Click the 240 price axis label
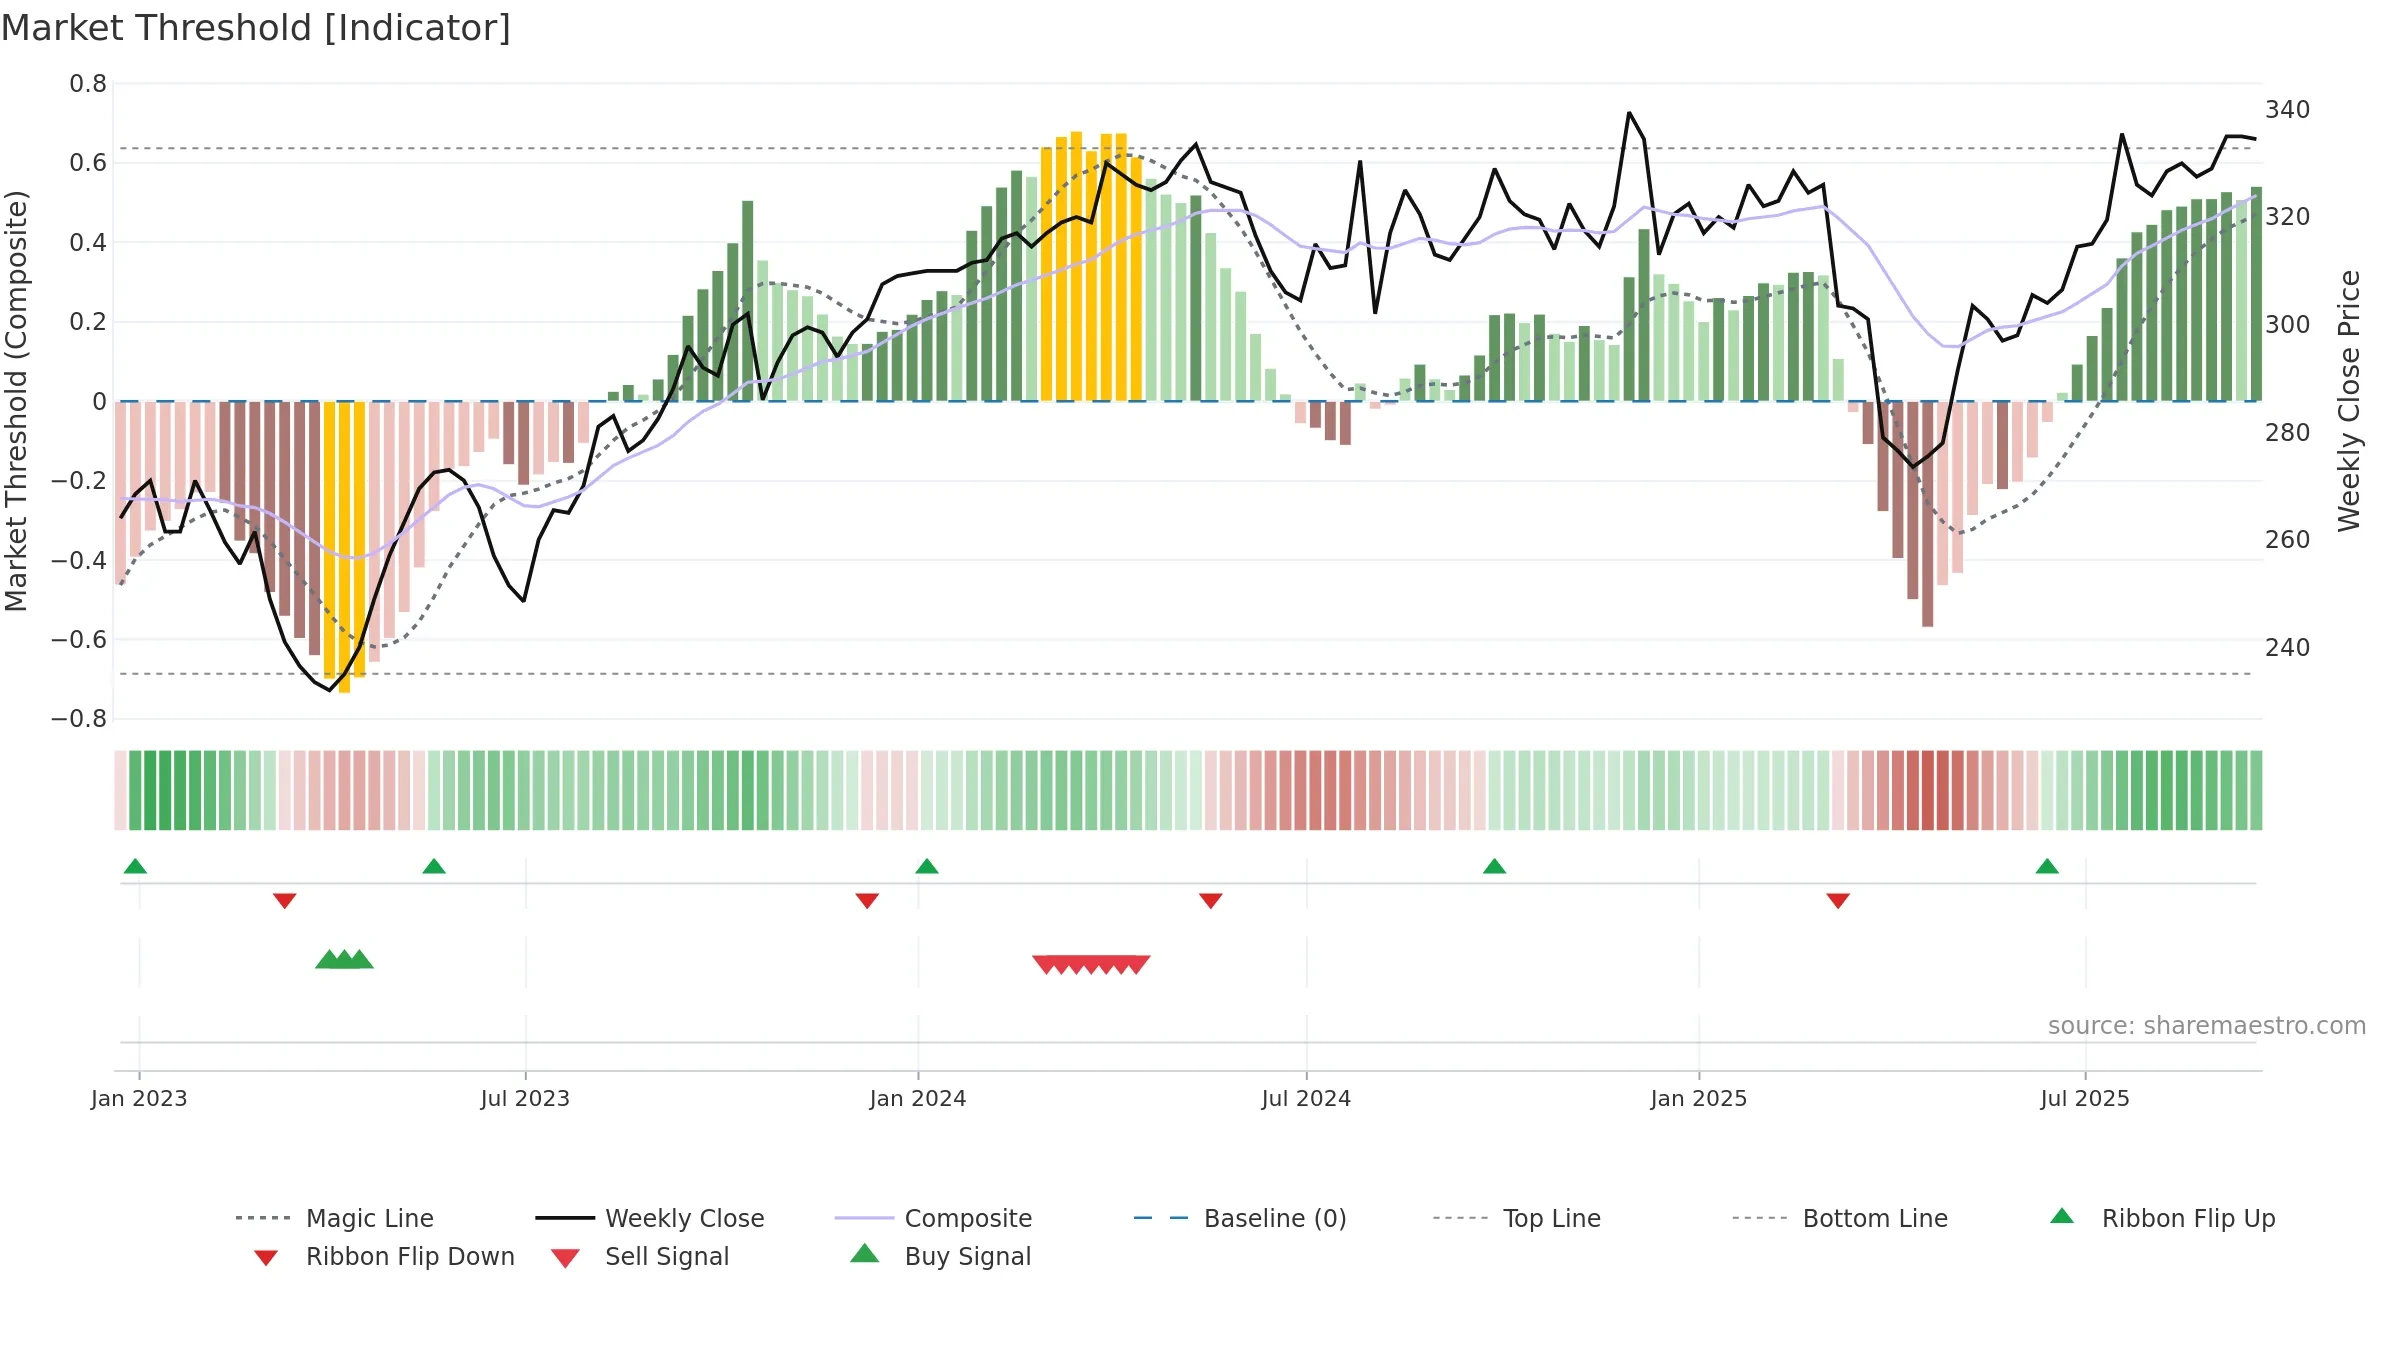2400x1350 pixels. click(2288, 648)
